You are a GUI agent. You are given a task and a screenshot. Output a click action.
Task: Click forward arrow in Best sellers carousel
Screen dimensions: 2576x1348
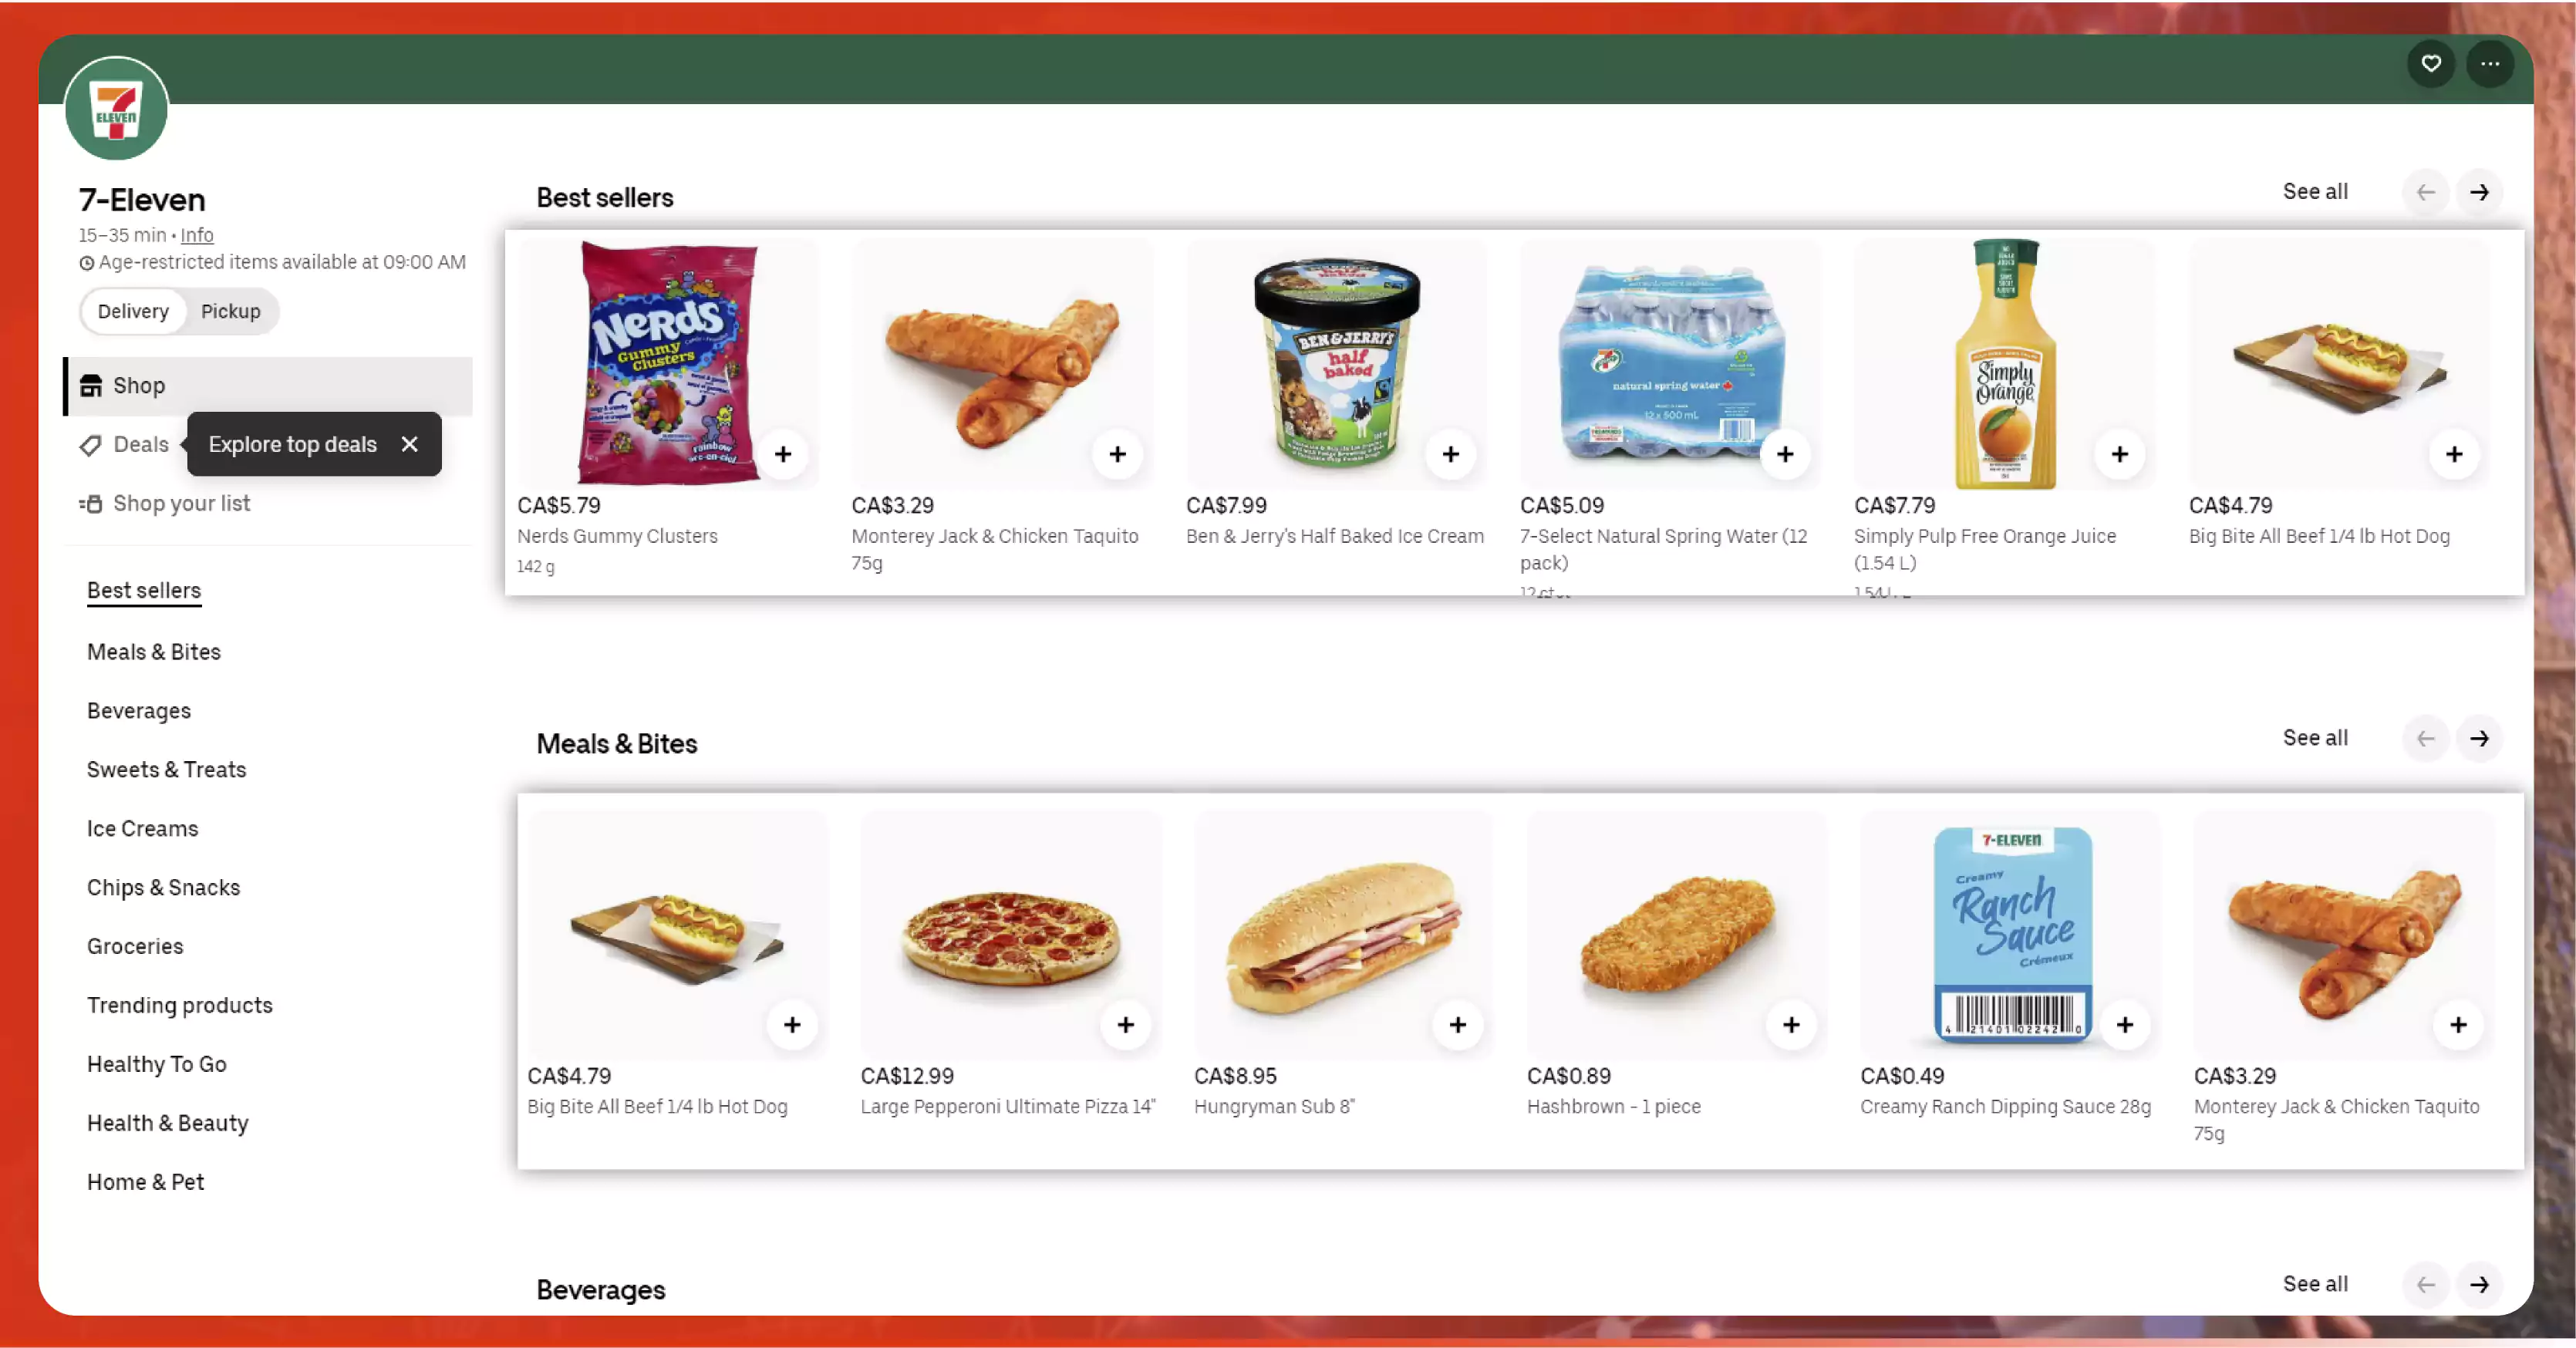click(2480, 191)
